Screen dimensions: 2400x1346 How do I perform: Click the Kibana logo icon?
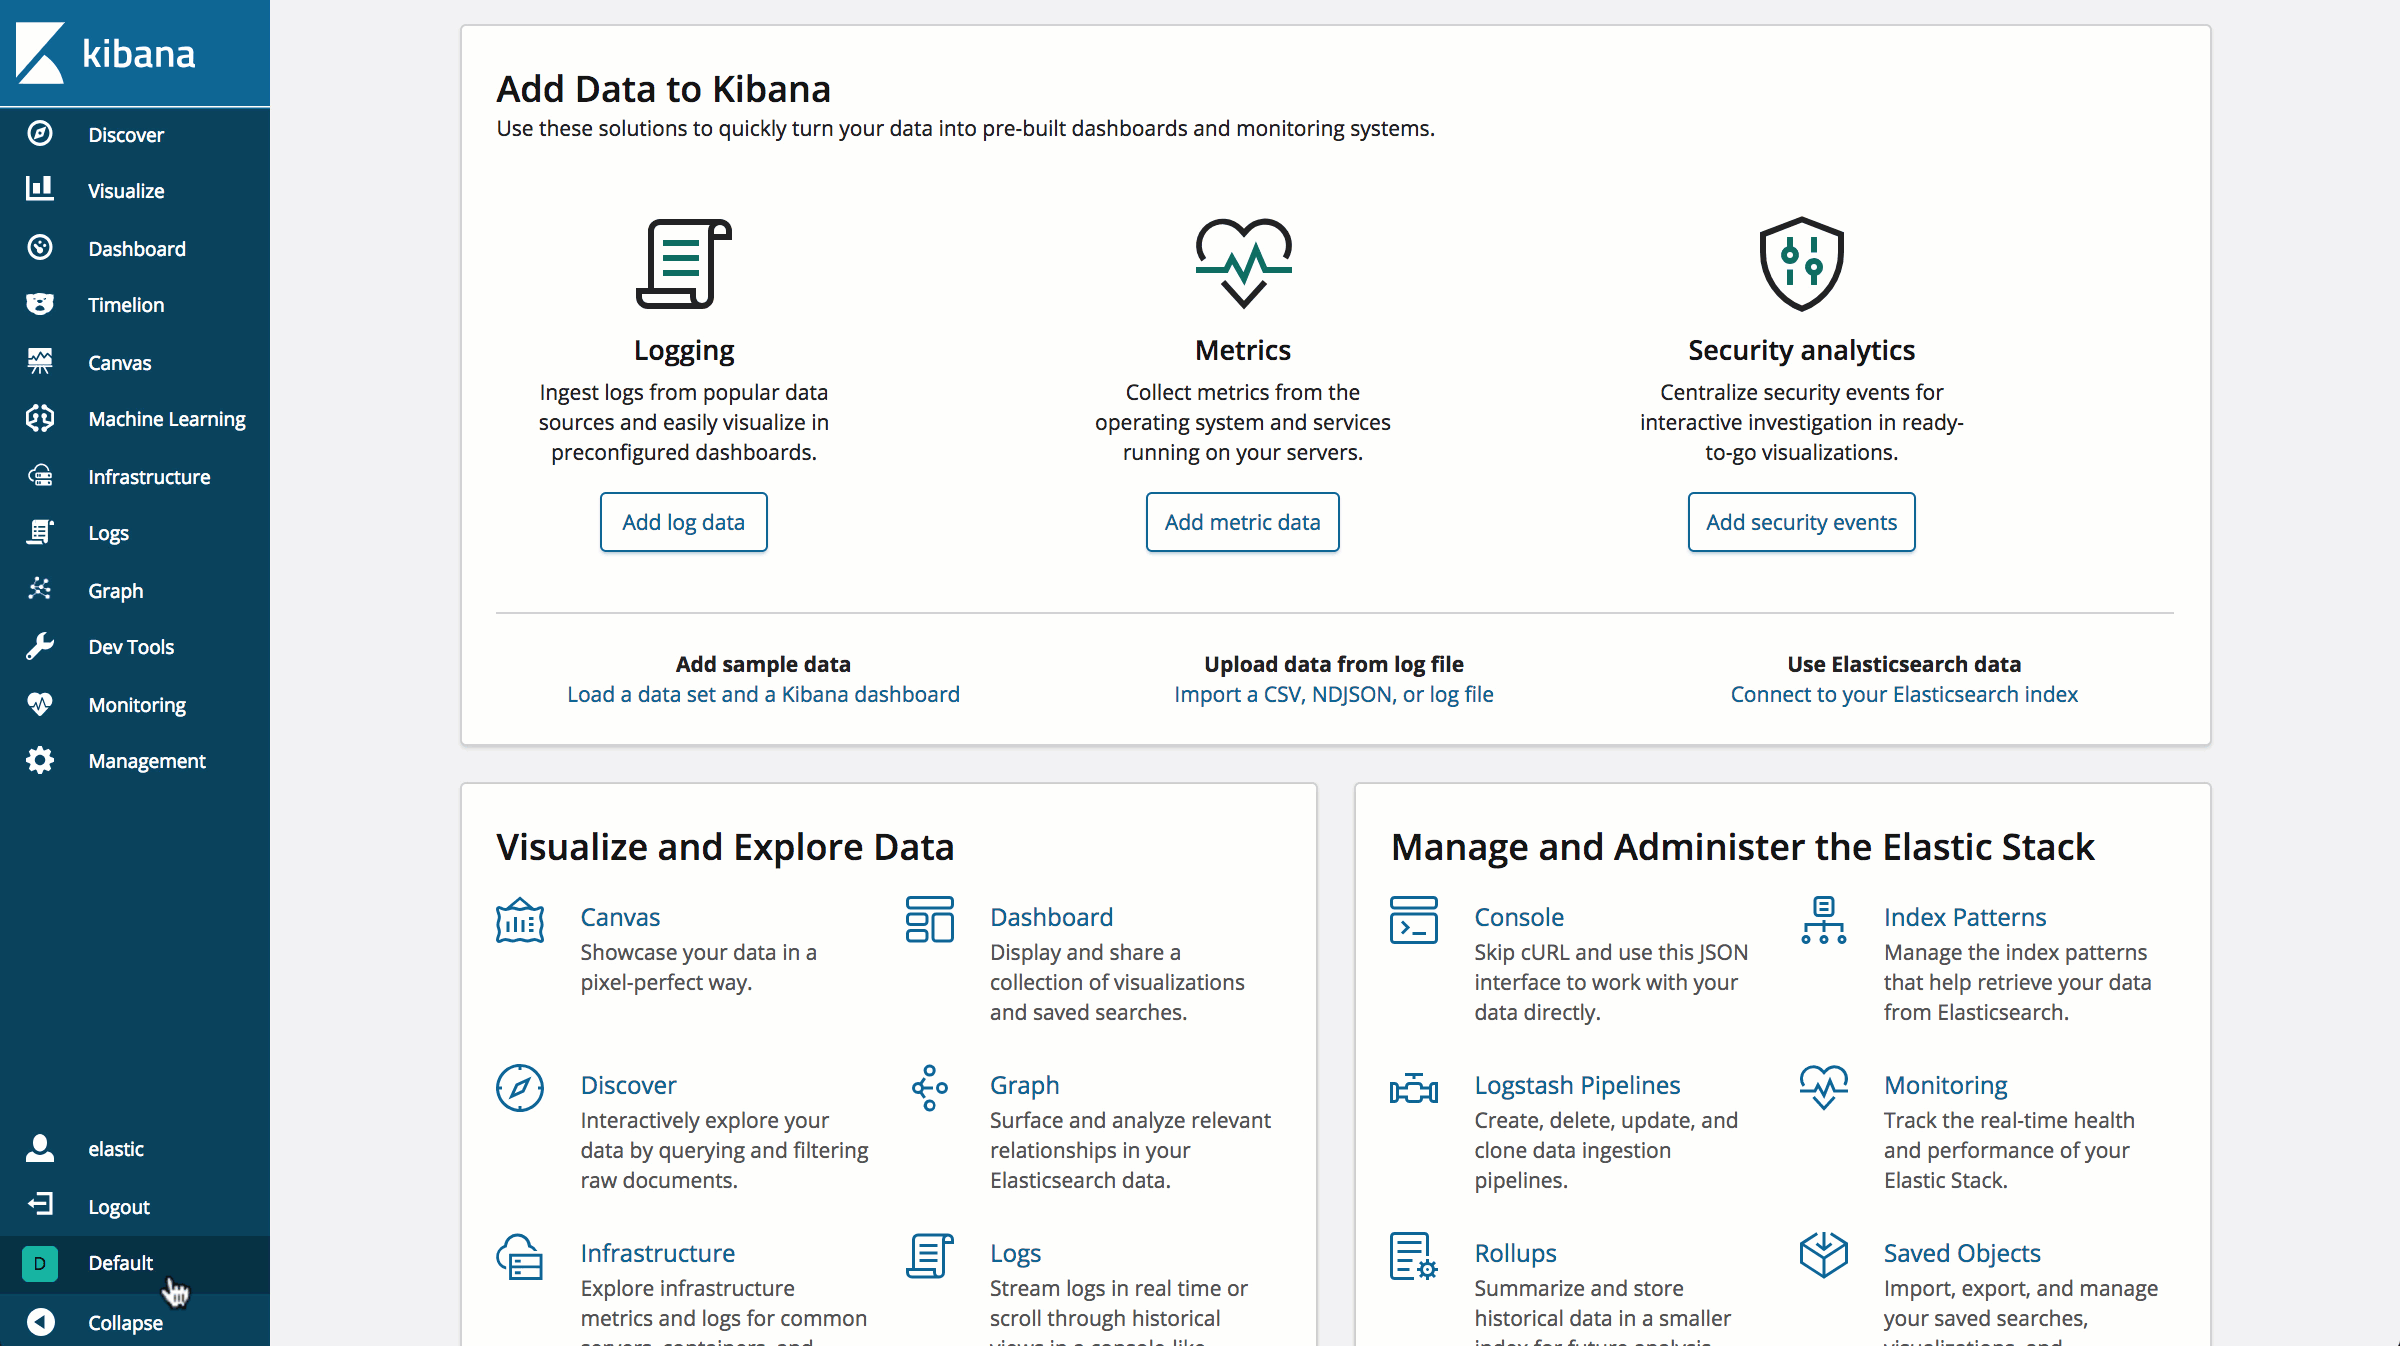point(40,53)
